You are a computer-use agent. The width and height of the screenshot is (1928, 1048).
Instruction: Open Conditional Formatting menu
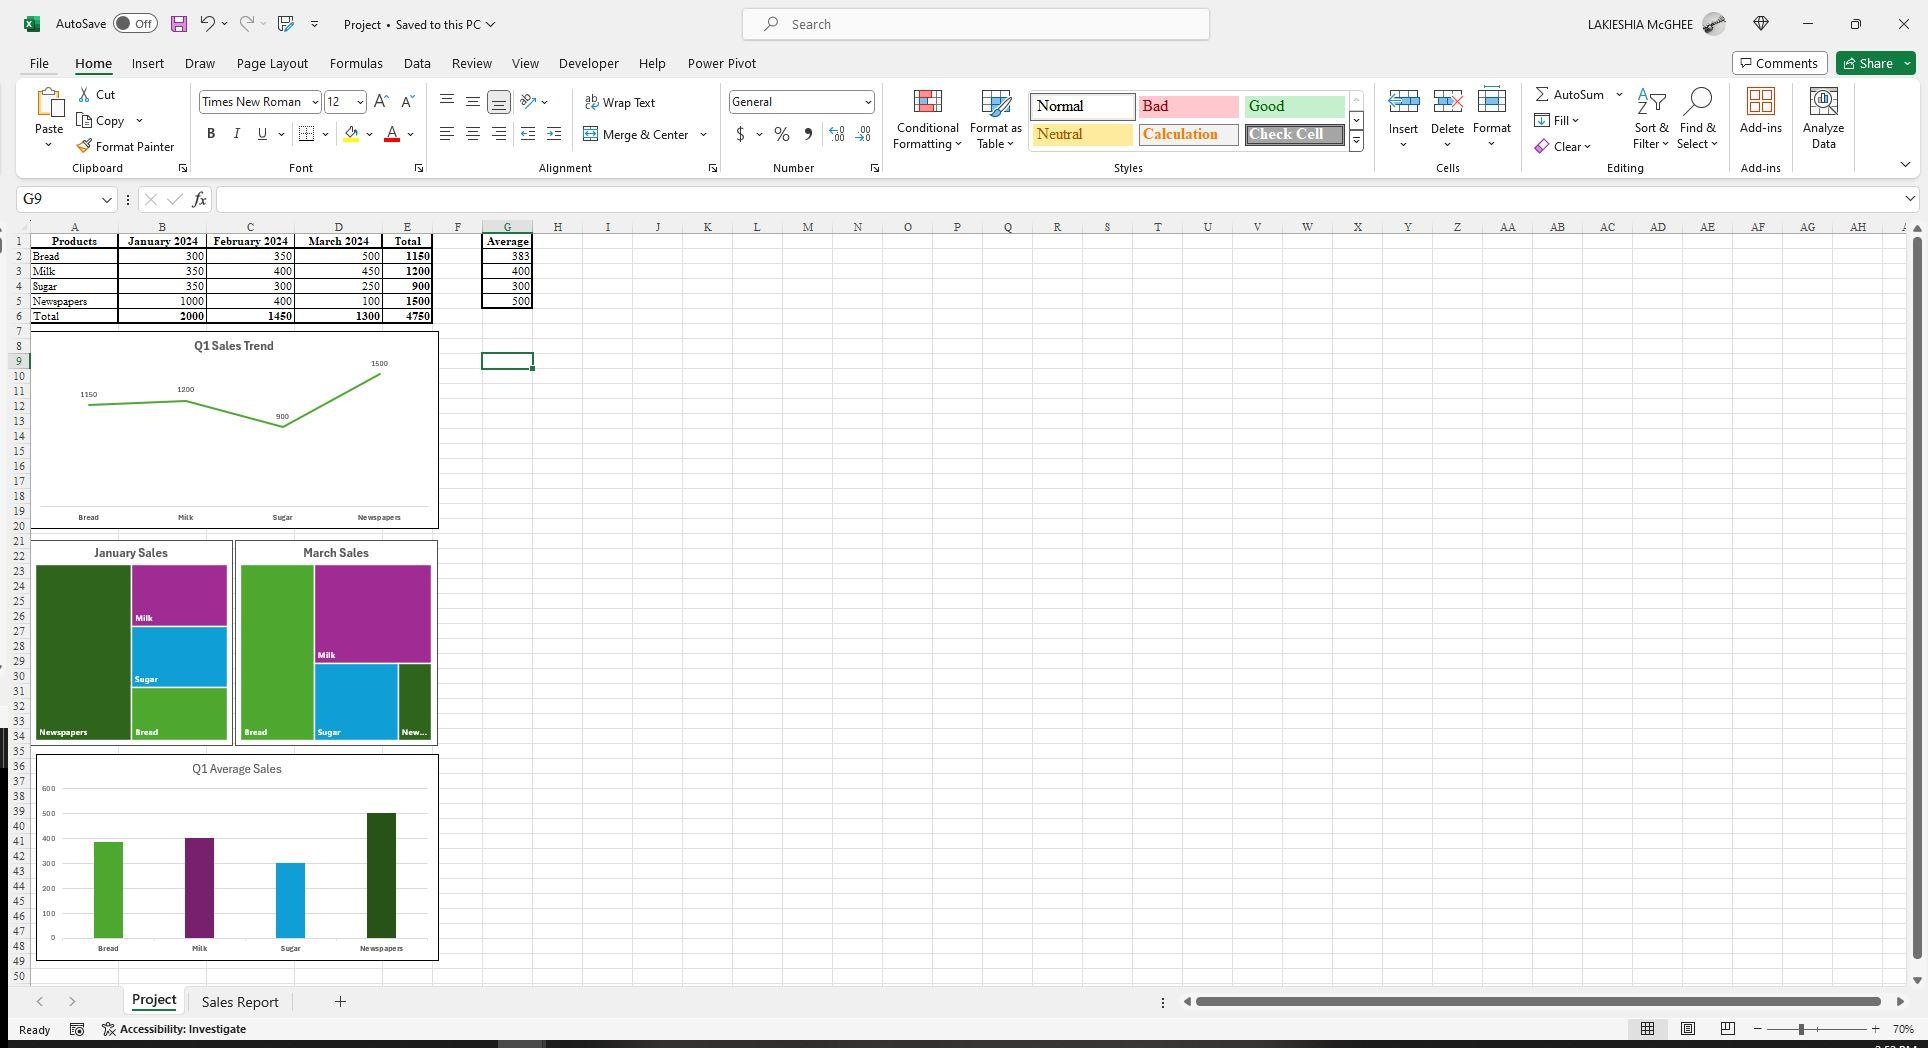point(927,120)
